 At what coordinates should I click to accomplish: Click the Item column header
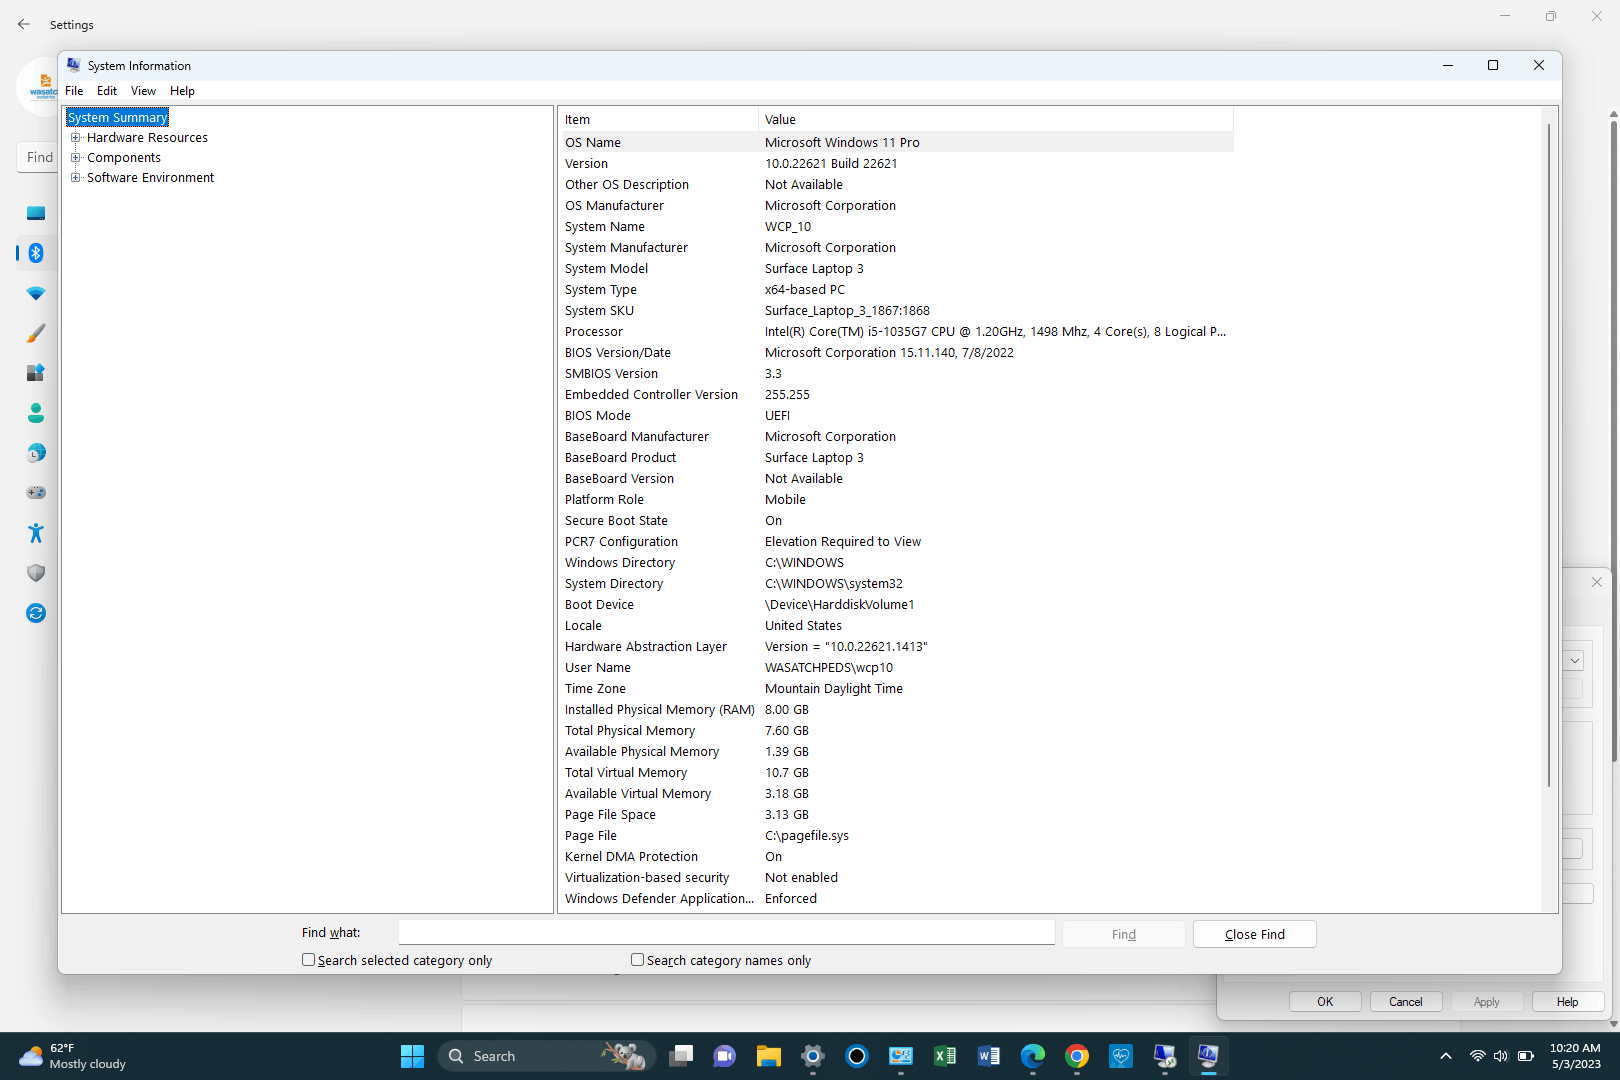click(658, 119)
